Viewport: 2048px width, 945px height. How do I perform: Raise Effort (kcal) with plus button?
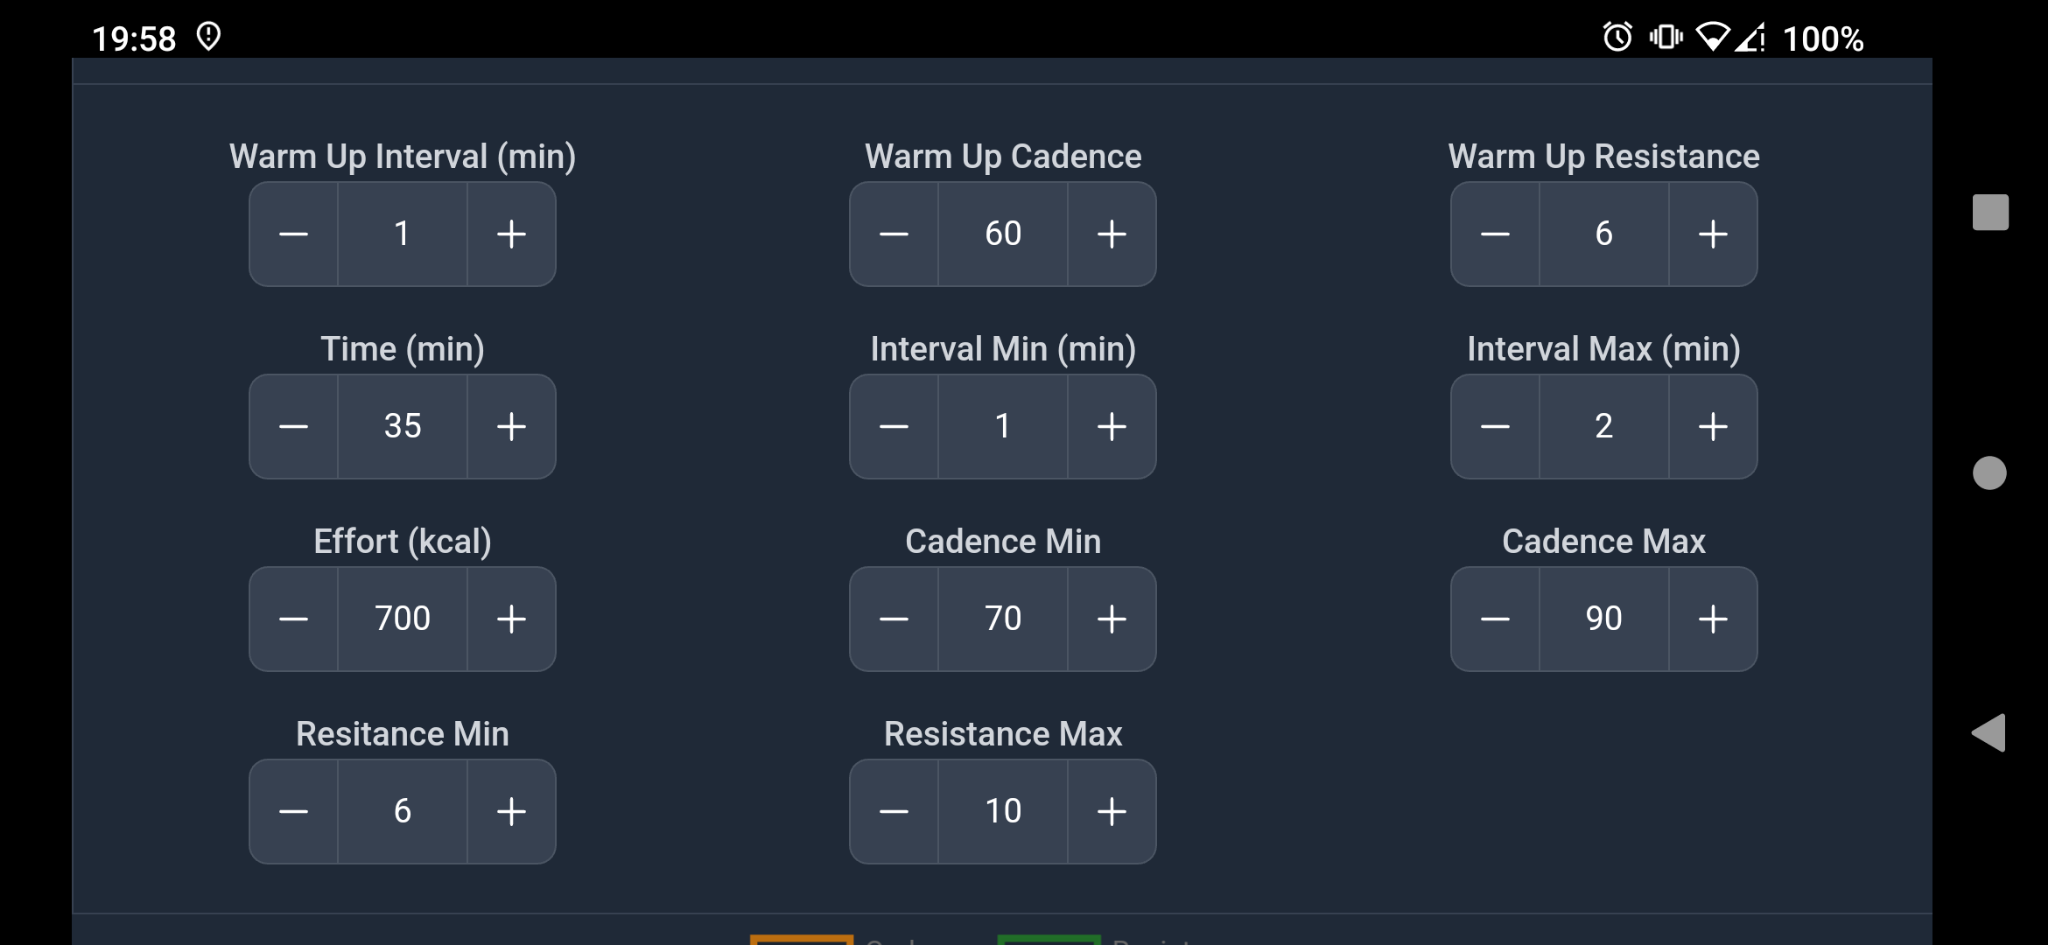pos(511,619)
